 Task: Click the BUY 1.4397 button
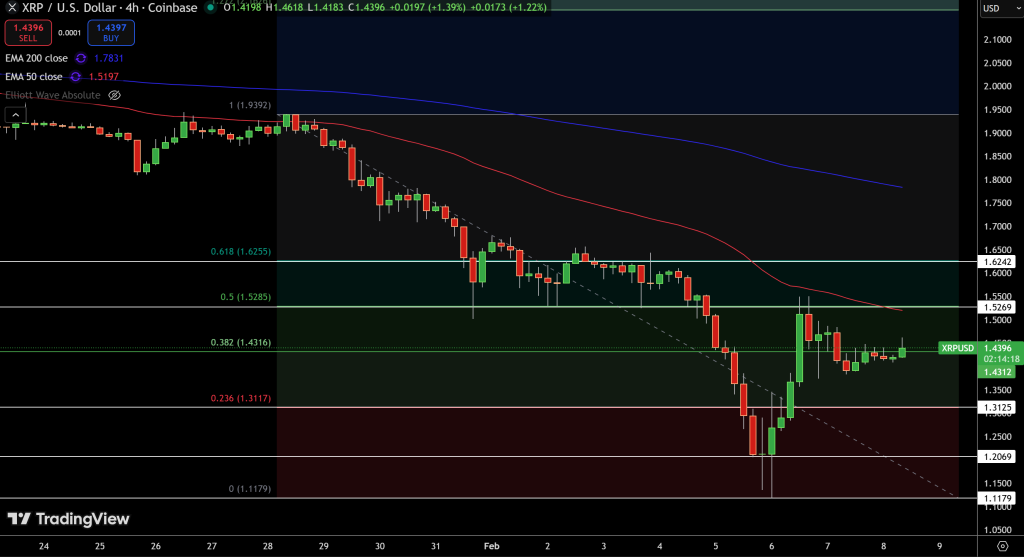111,33
